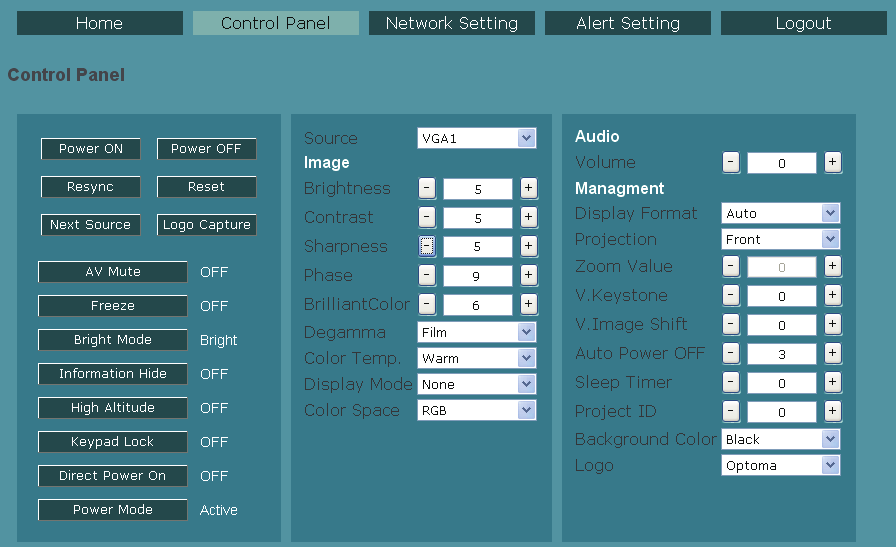Image resolution: width=896 pixels, height=547 pixels.
Task: Open the Home tab
Action: tap(100, 23)
